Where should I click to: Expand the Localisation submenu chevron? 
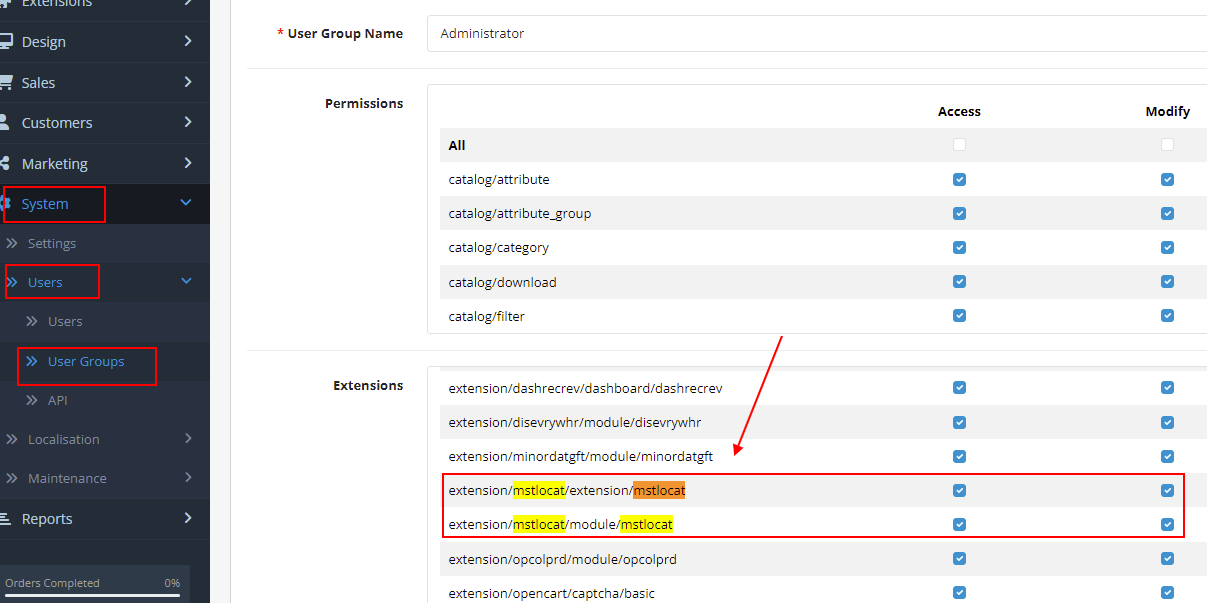pyautogui.click(x=188, y=438)
